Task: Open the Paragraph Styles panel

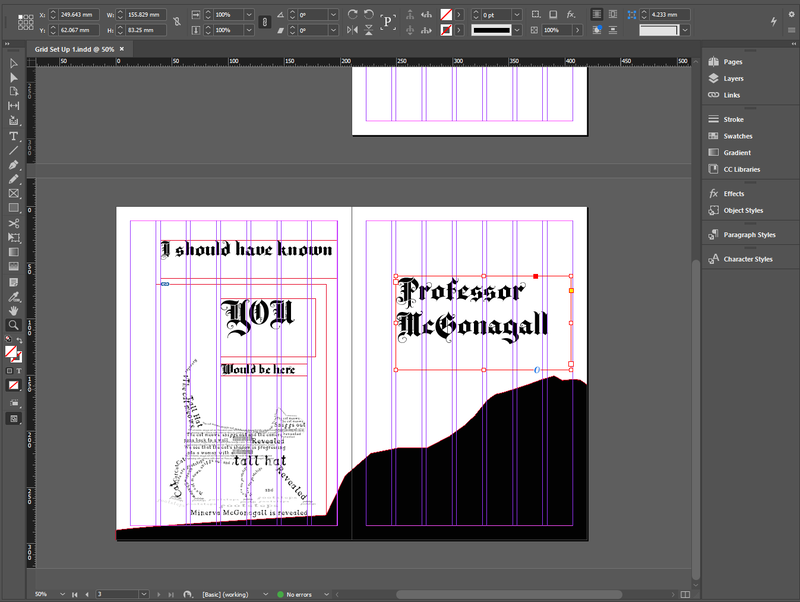Action: [x=749, y=235]
